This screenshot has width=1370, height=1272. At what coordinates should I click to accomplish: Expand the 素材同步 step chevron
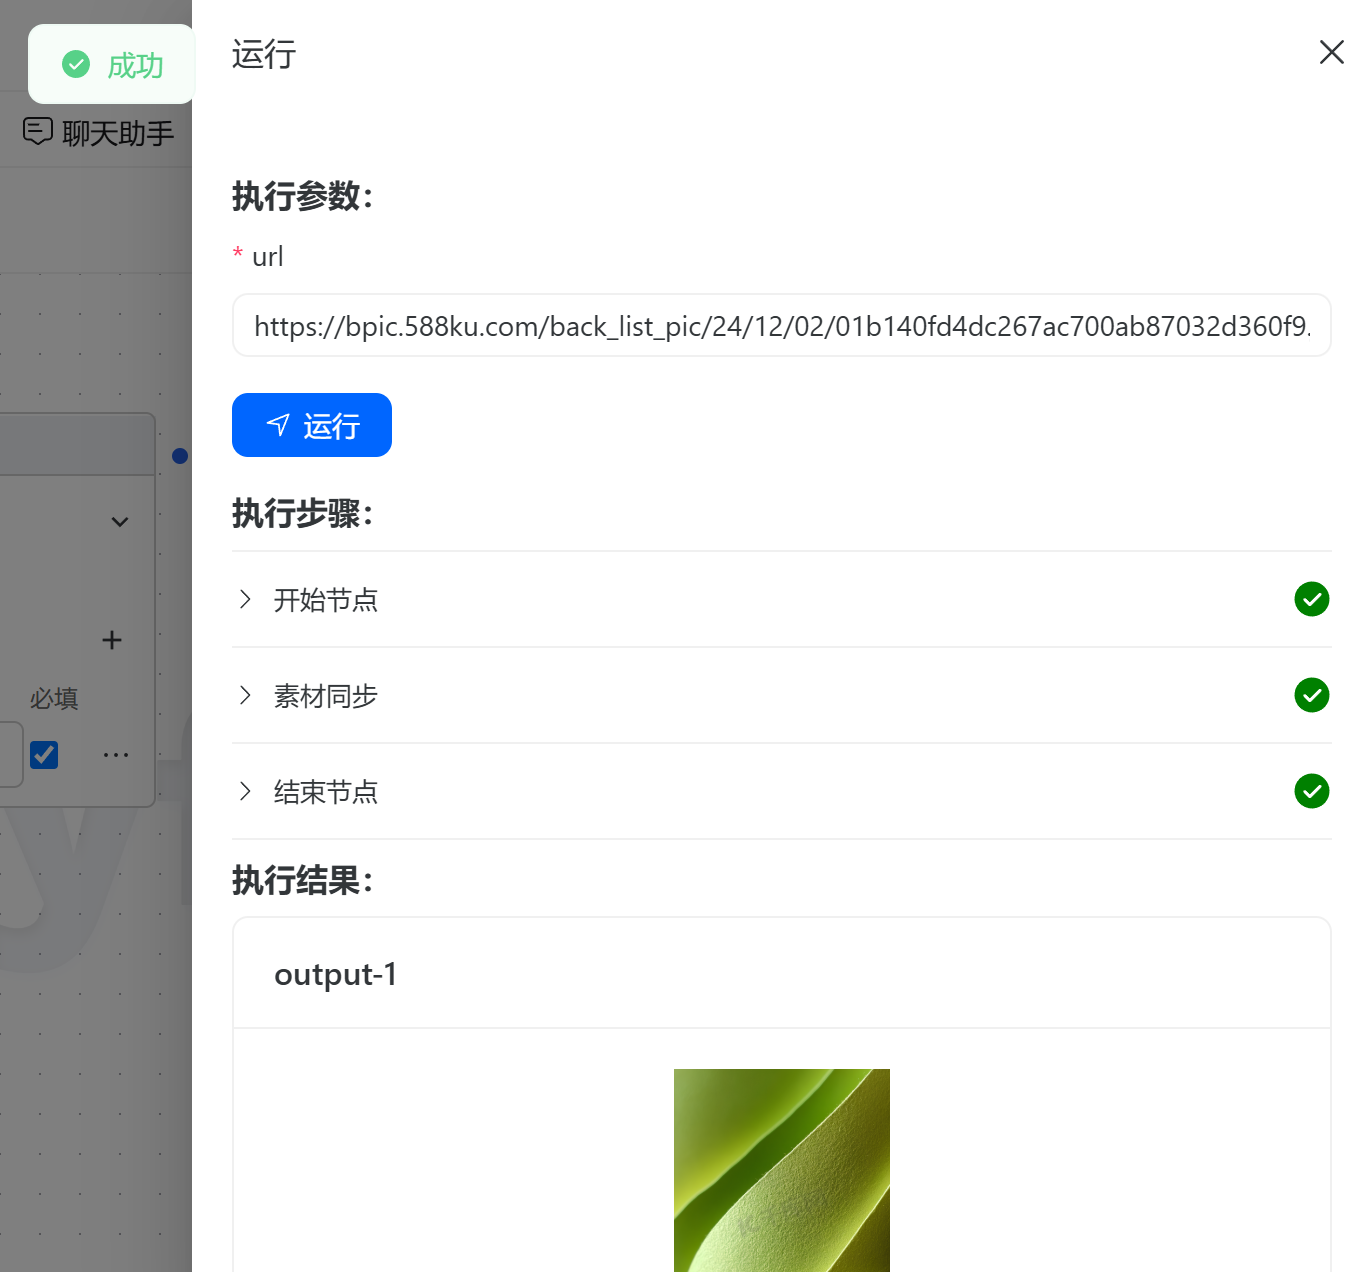coord(245,695)
